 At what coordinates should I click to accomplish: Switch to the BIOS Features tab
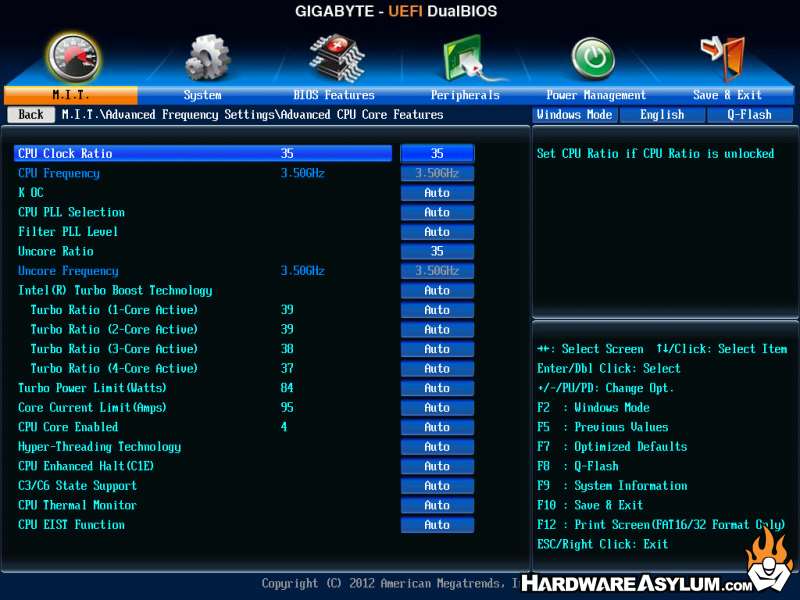coord(334,95)
